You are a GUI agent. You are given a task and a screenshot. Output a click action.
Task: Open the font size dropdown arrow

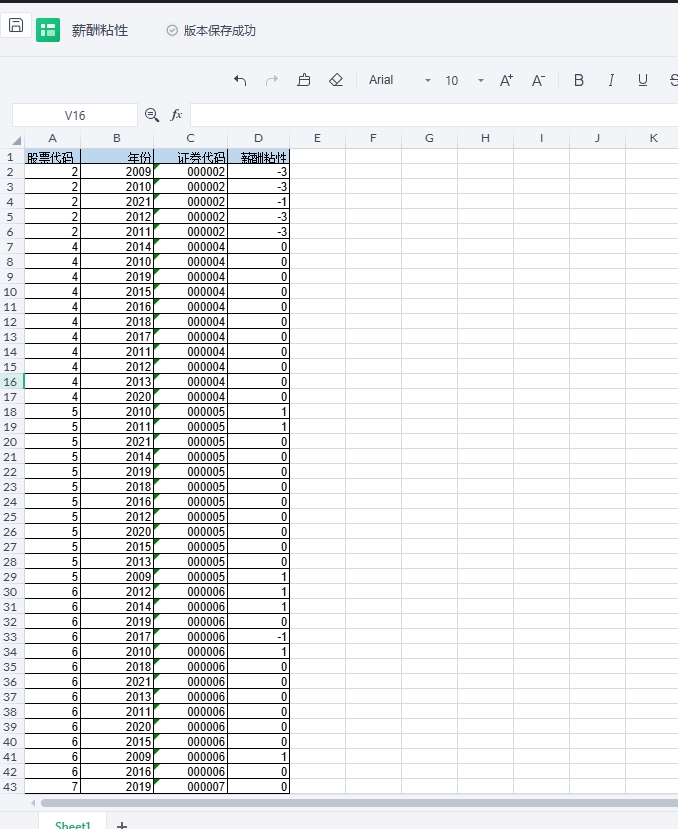click(x=481, y=81)
